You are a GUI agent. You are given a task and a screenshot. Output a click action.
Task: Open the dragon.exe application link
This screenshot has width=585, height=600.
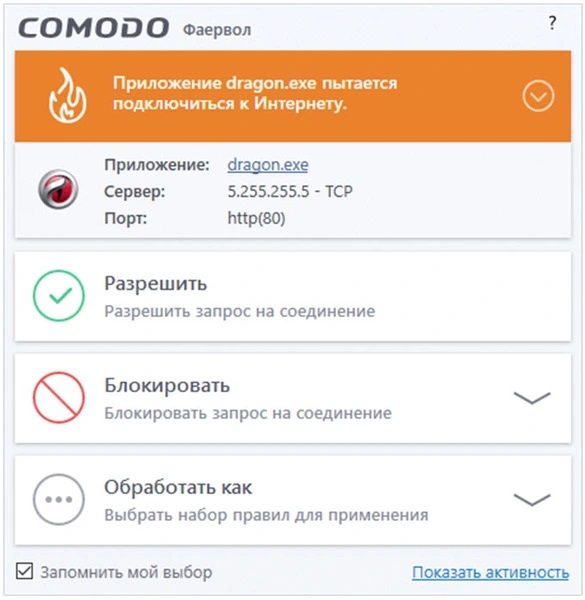click(268, 165)
